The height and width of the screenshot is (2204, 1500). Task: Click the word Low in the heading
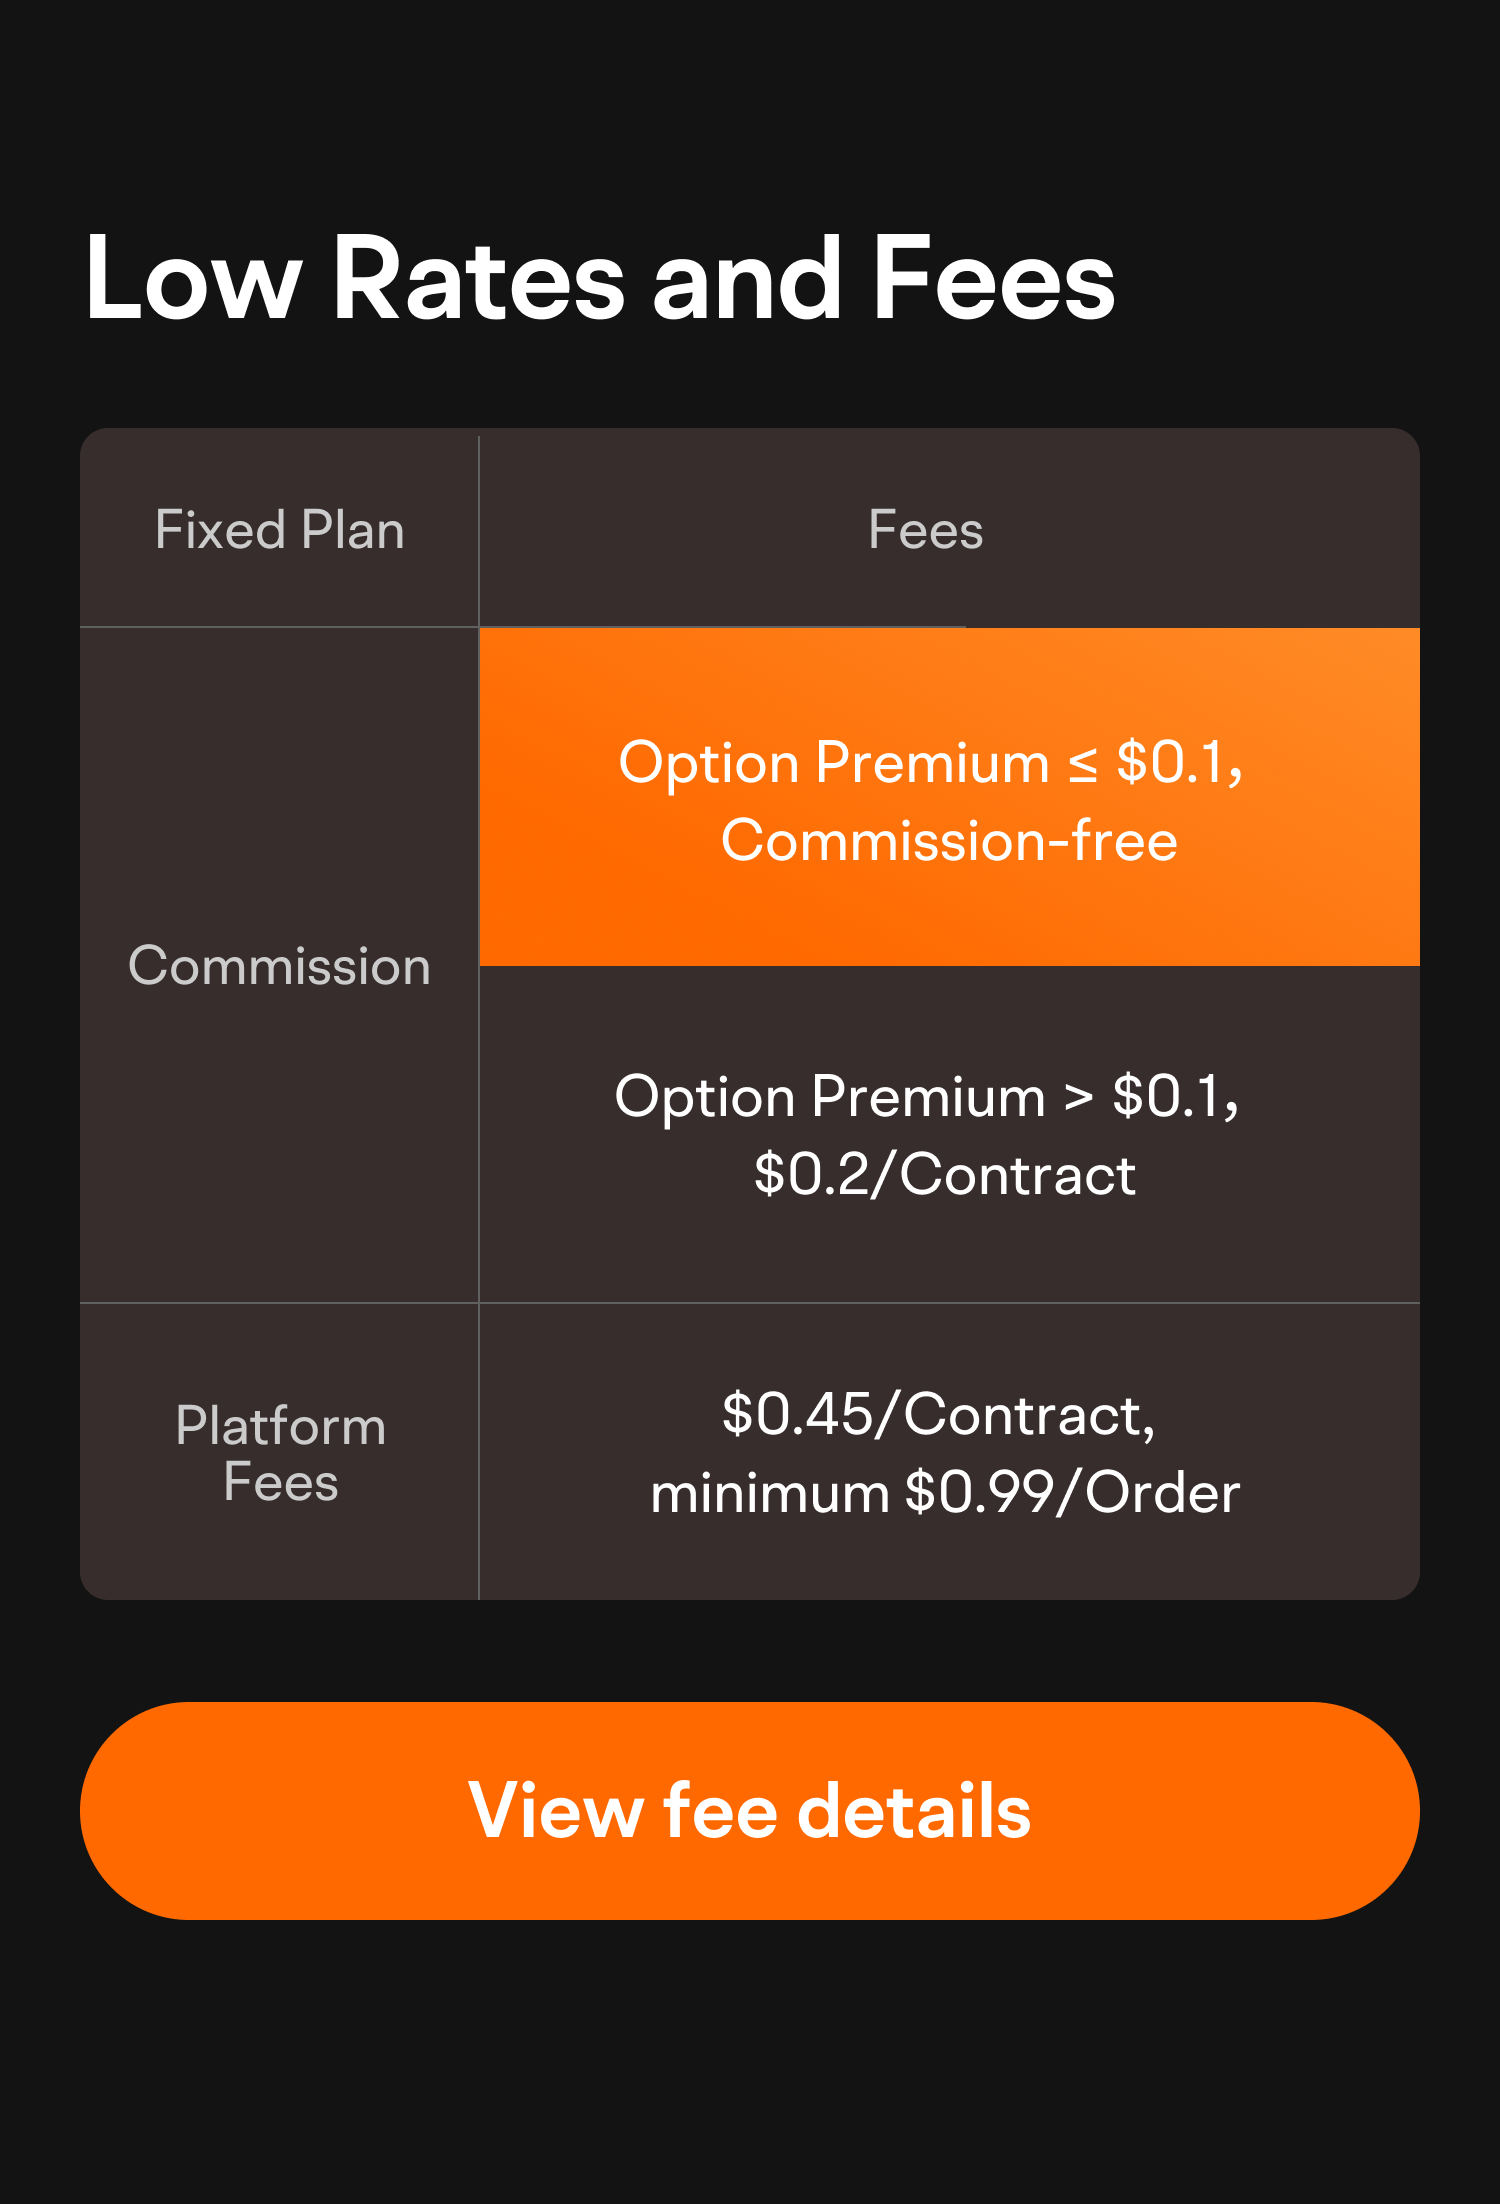pos(193,278)
